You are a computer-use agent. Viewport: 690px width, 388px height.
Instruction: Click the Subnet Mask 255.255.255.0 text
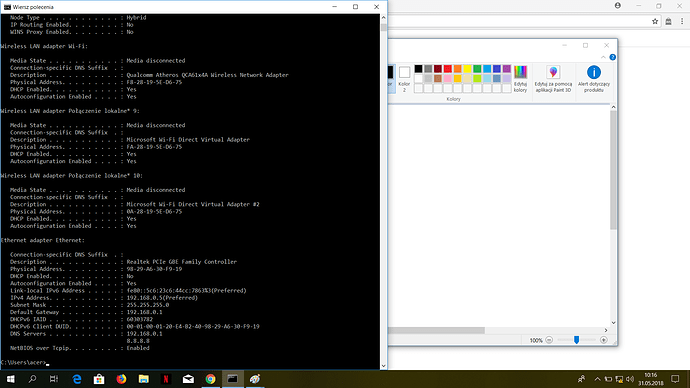pyautogui.click(x=147, y=305)
